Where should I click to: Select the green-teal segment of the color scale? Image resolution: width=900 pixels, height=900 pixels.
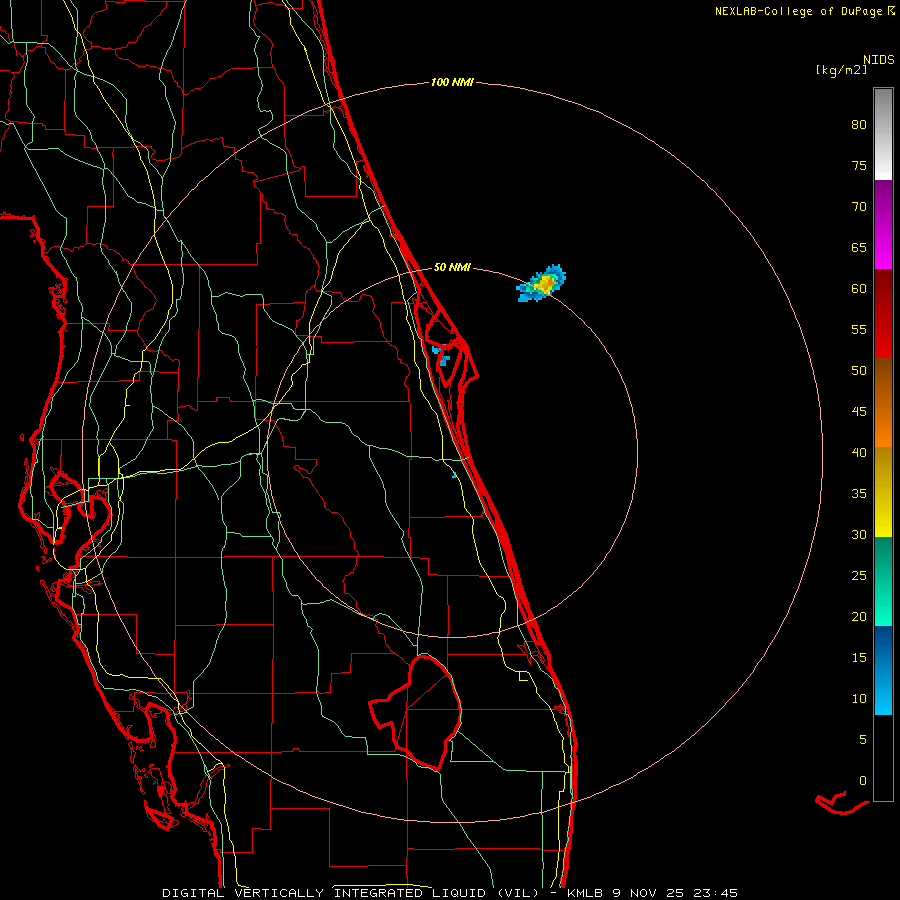click(883, 581)
